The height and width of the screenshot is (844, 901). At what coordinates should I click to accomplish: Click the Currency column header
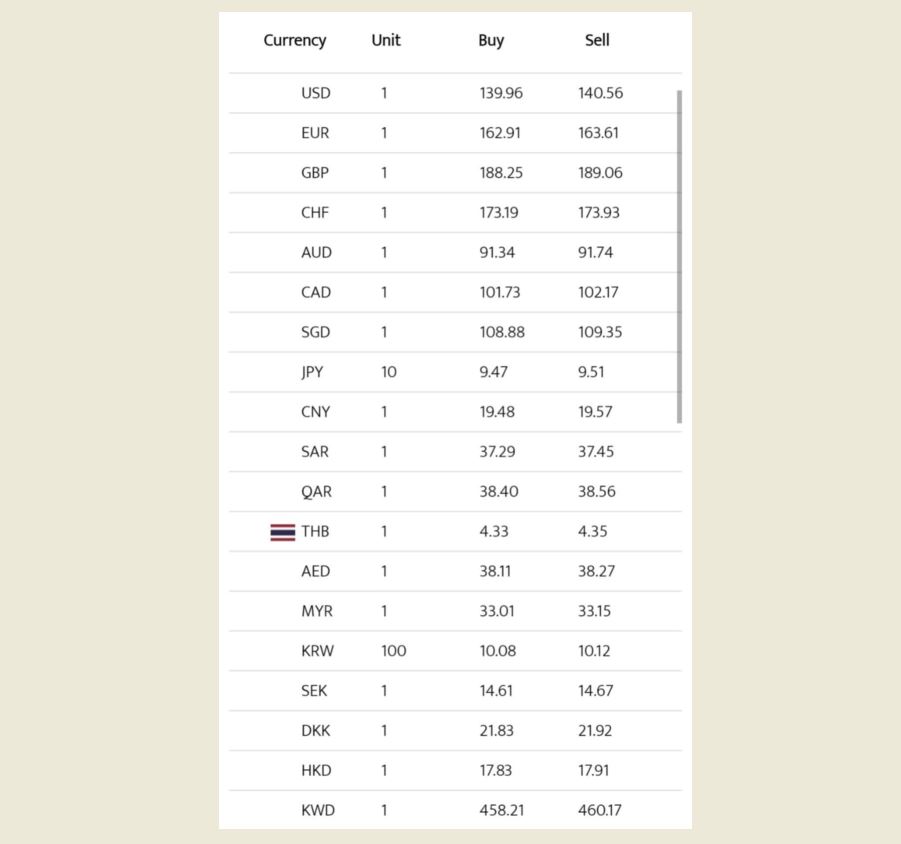pyautogui.click(x=295, y=40)
